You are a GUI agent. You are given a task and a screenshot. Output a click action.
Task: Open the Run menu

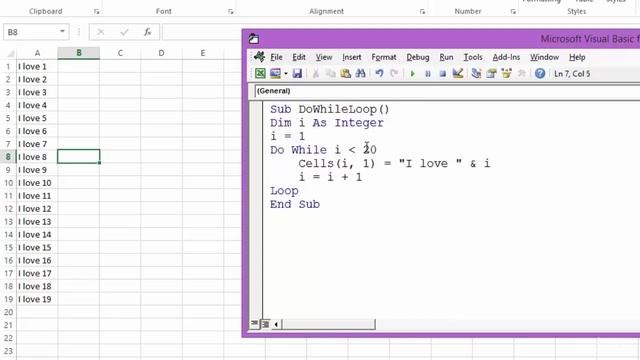(446, 57)
